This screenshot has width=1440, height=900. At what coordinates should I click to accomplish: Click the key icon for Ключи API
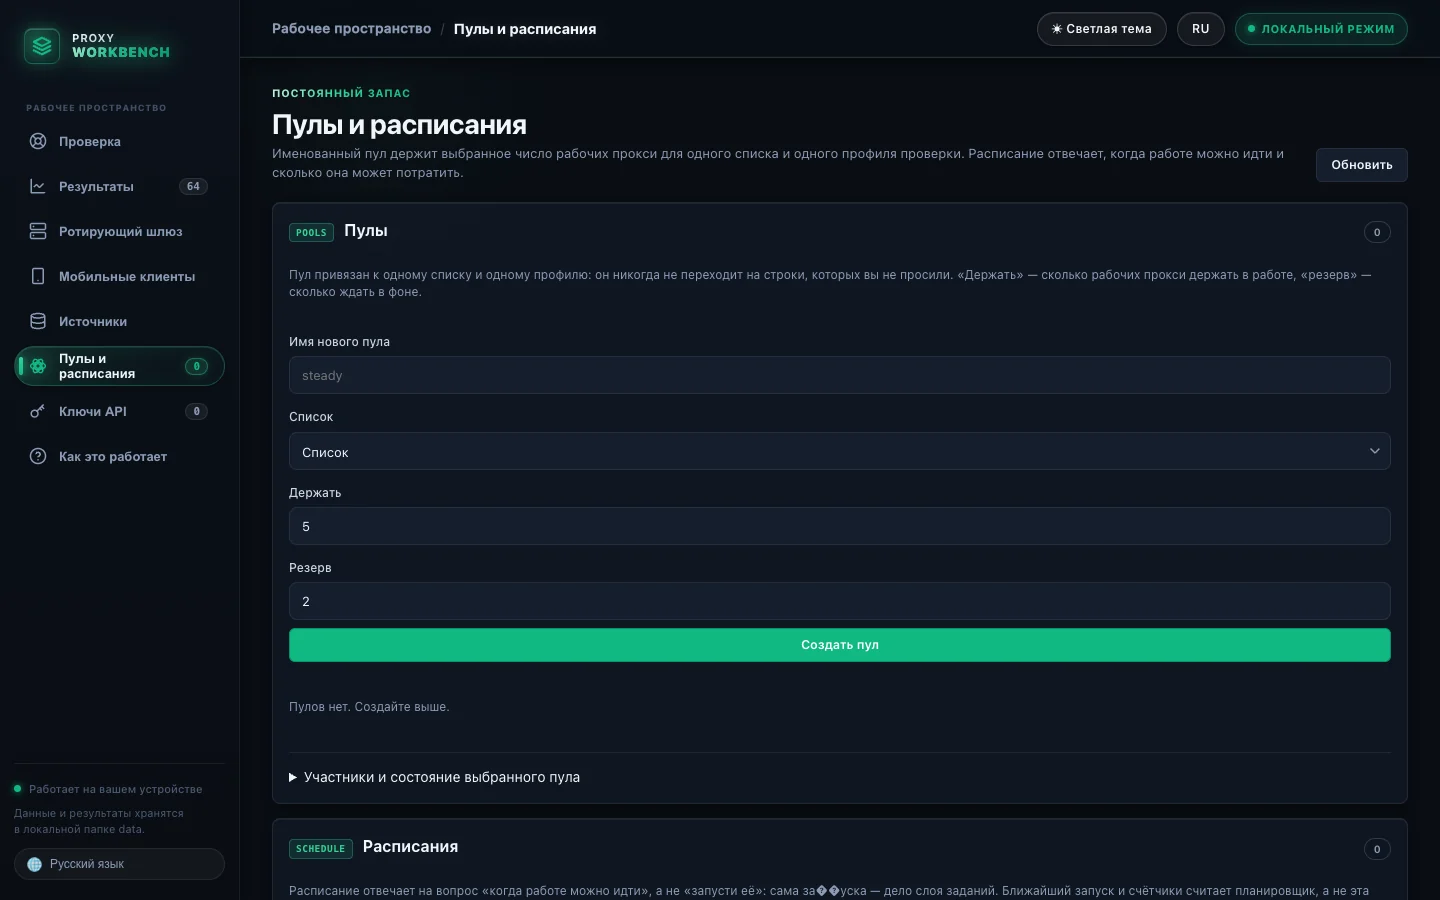38,411
